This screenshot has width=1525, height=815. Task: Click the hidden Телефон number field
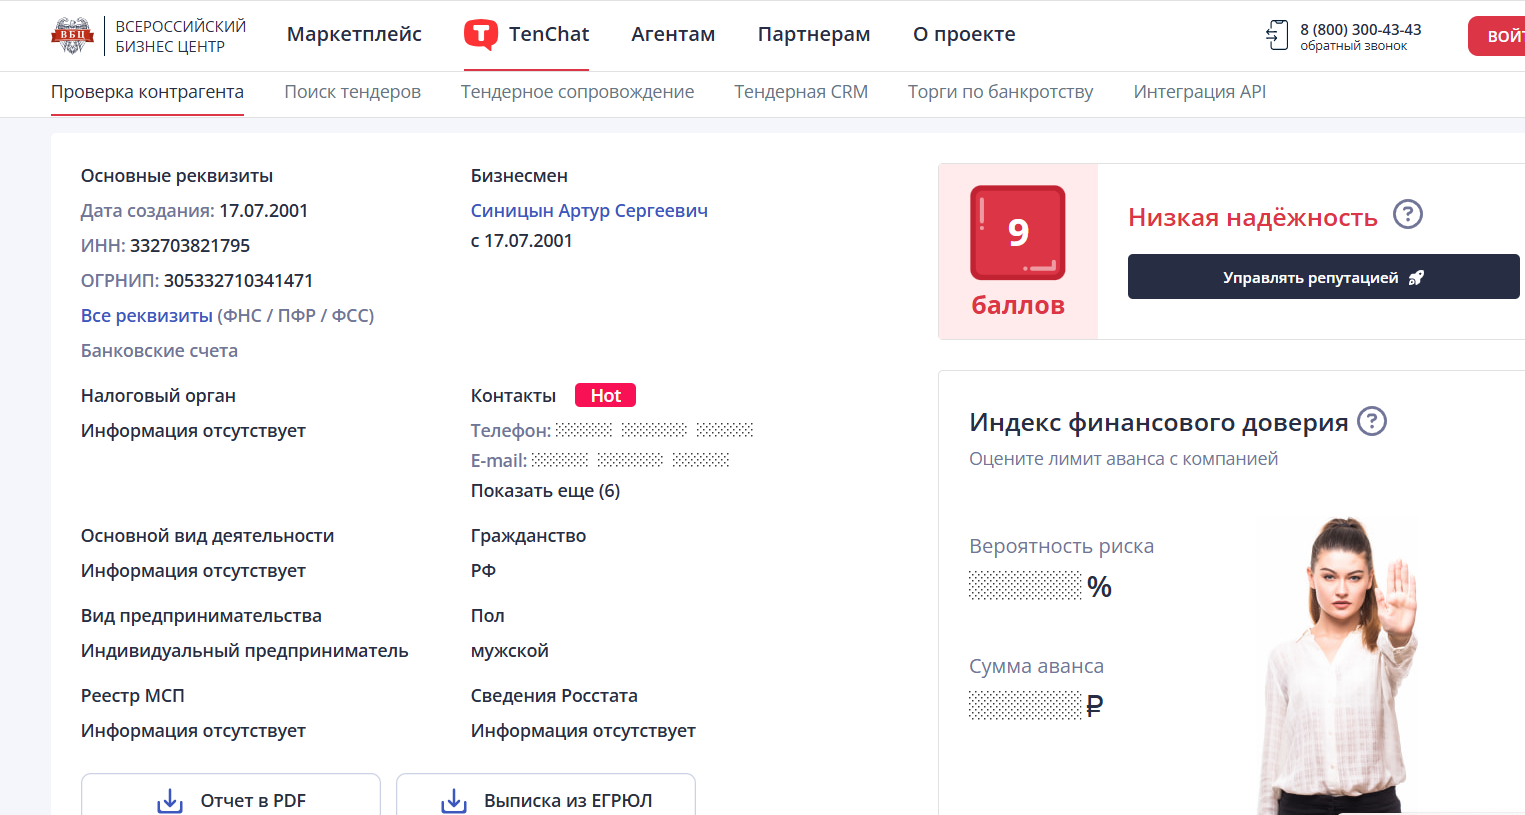click(x=654, y=430)
